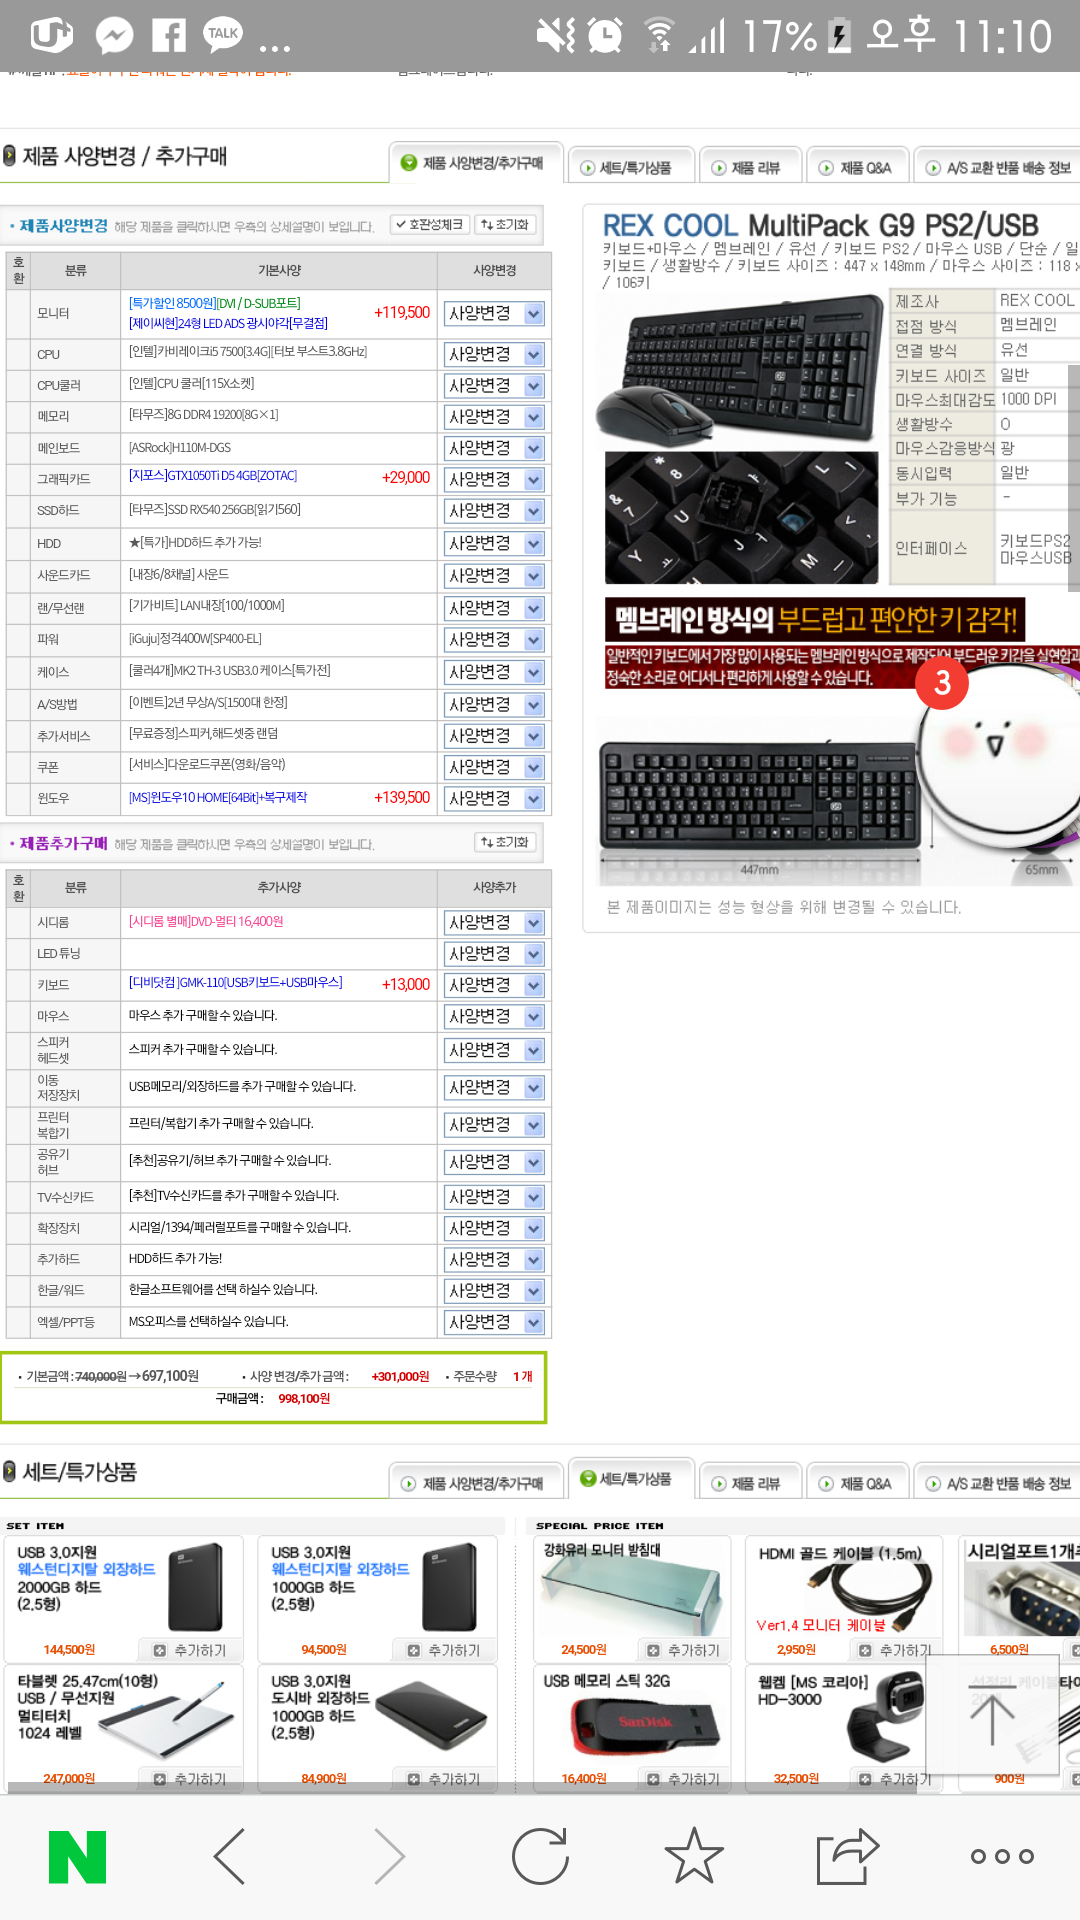Image resolution: width=1080 pixels, height=1920 pixels.
Task: Open the upper 제품 리뷰 tab
Action: [751, 167]
